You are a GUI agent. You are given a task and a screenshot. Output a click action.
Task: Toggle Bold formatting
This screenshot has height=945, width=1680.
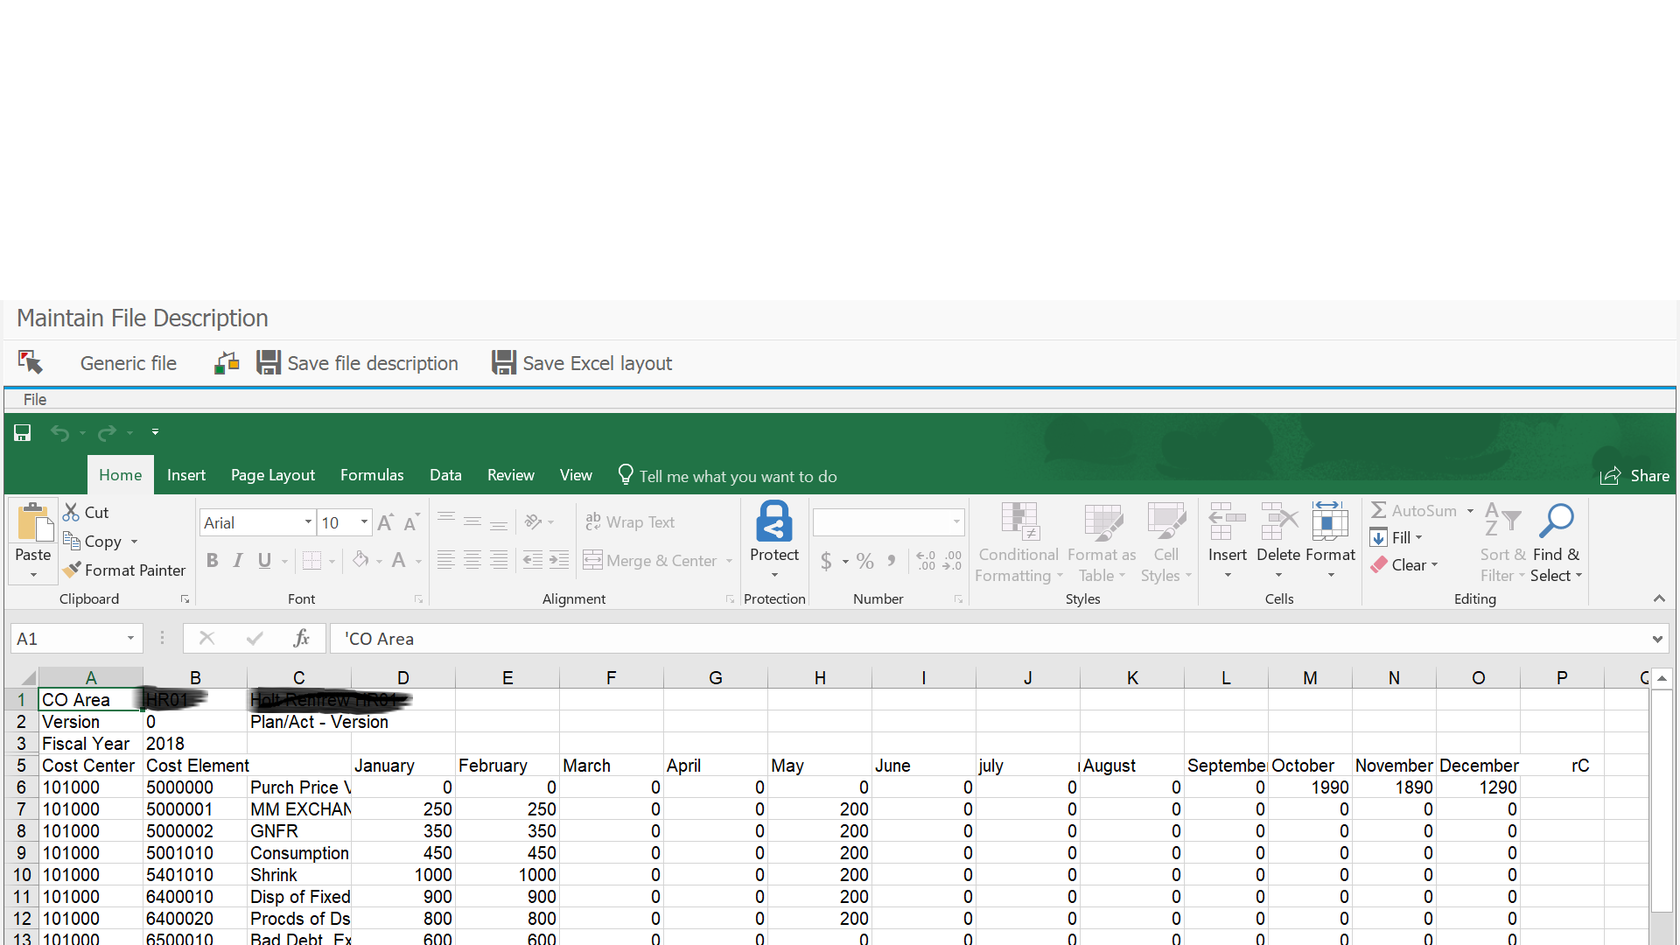point(212,561)
